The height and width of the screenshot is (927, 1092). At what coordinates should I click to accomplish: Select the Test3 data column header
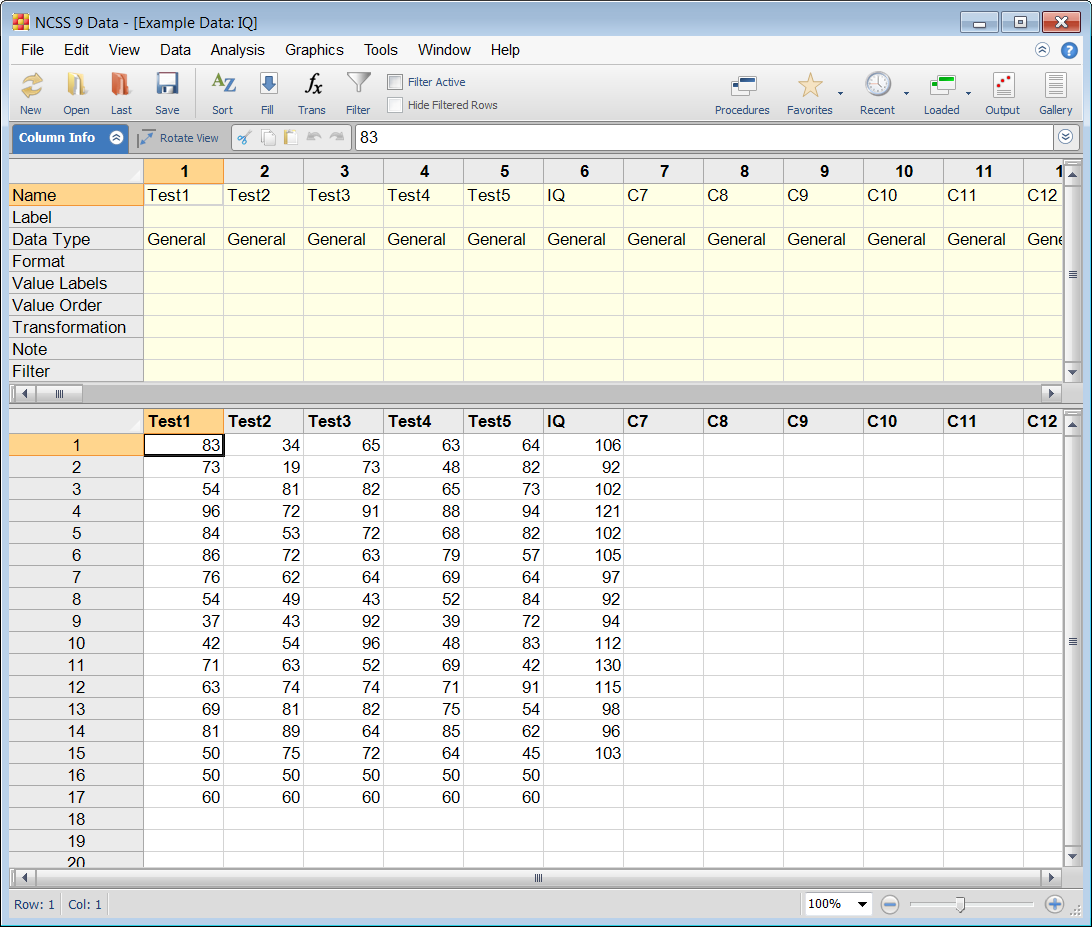343,421
